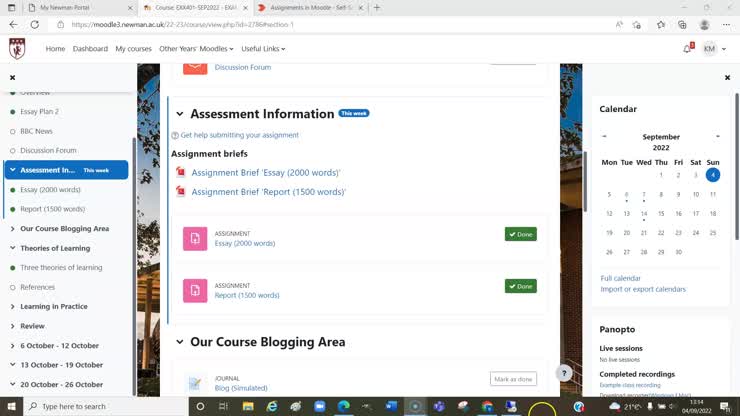This screenshot has height=416, width=740.
Task: Open Dashboard in navigation bar
Action: point(90,49)
